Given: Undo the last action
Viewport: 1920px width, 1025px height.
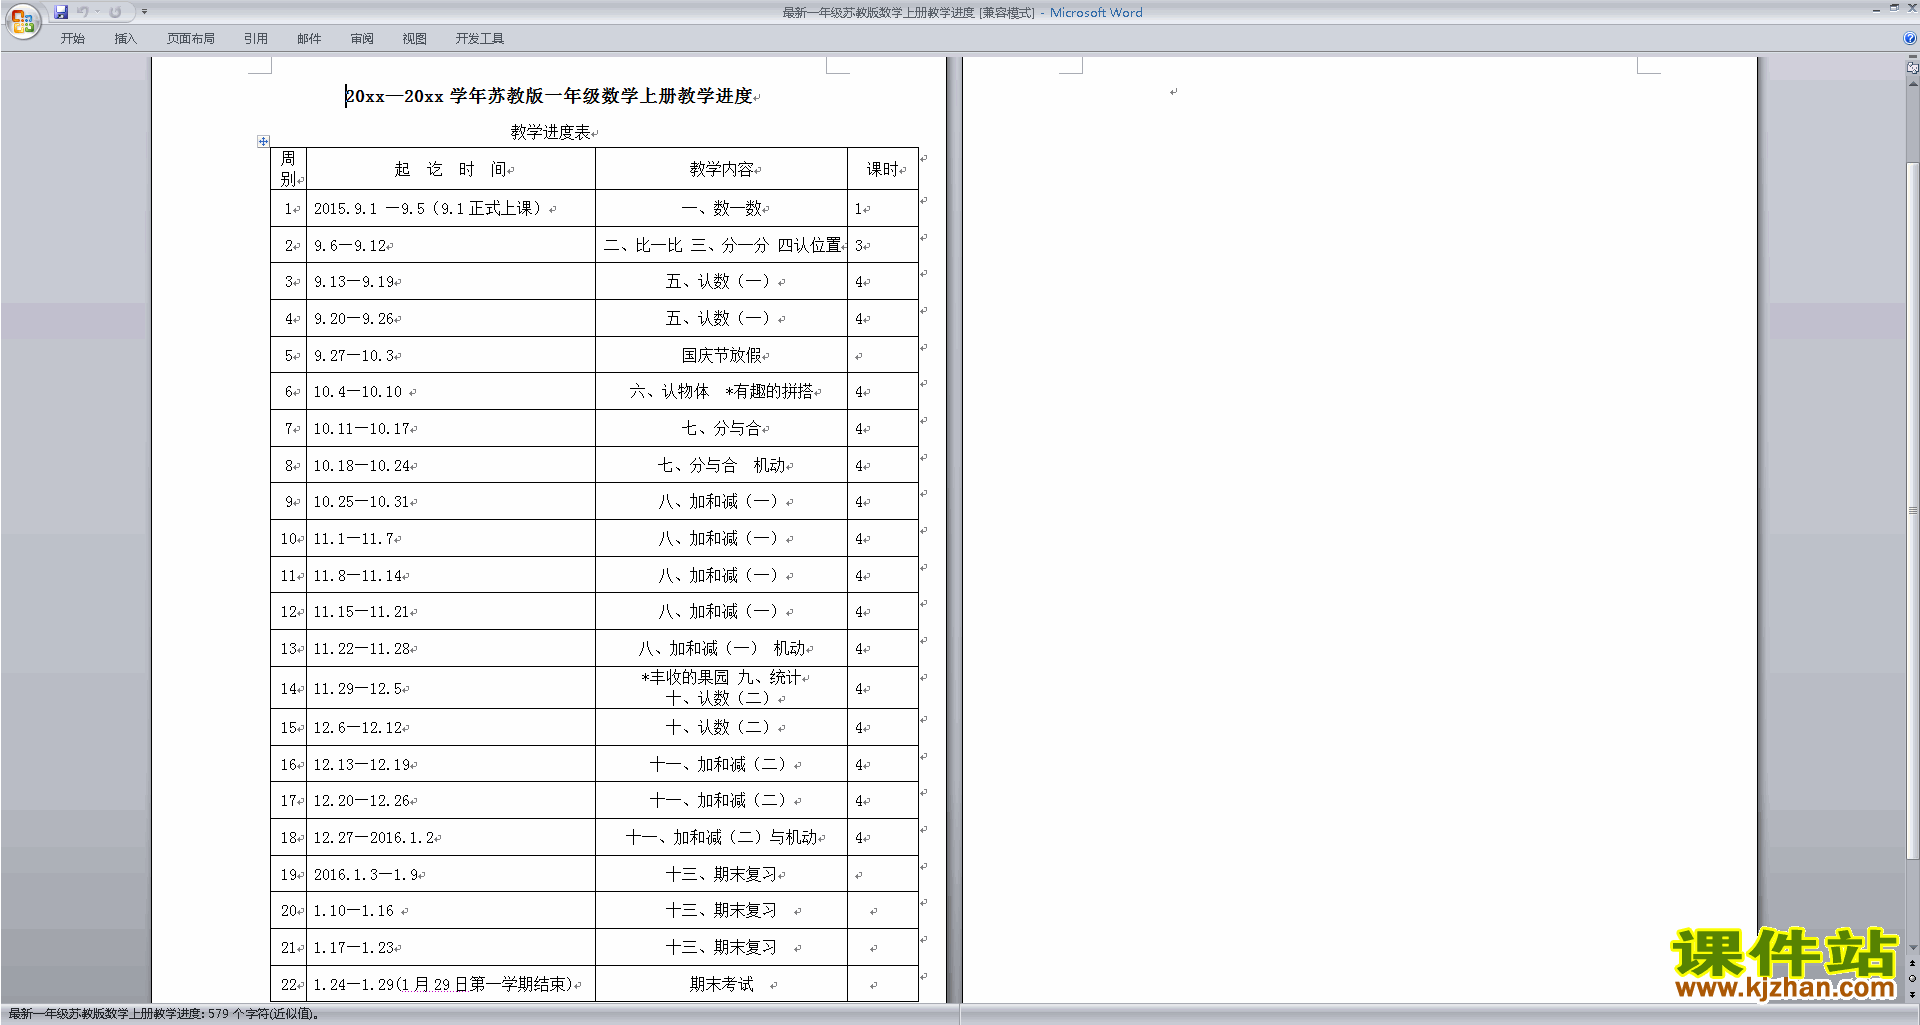Looking at the screenshot, I should pos(83,12).
